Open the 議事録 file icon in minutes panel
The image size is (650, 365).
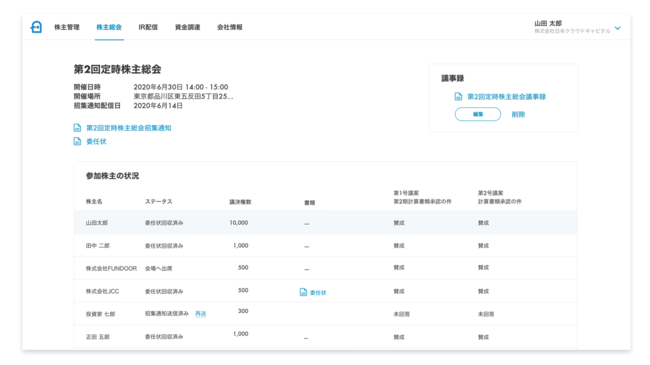point(458,97)
